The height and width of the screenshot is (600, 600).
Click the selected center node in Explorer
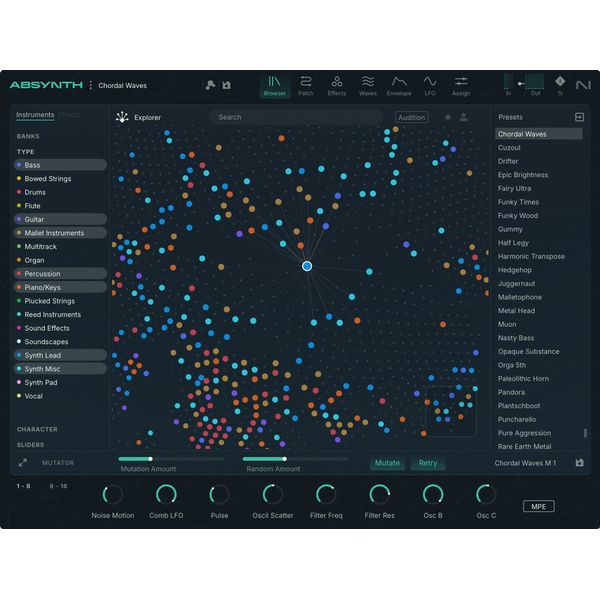[307, 266]
